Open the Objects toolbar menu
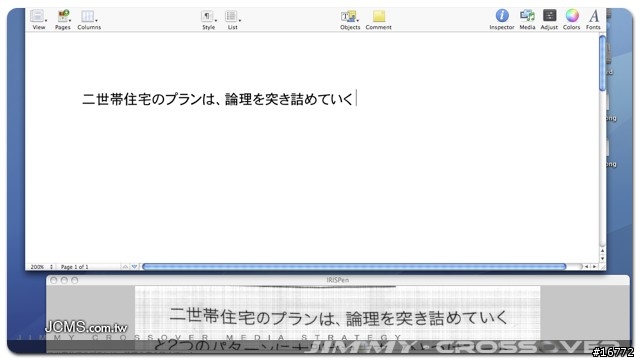640x360 pixels. (350, 19)
